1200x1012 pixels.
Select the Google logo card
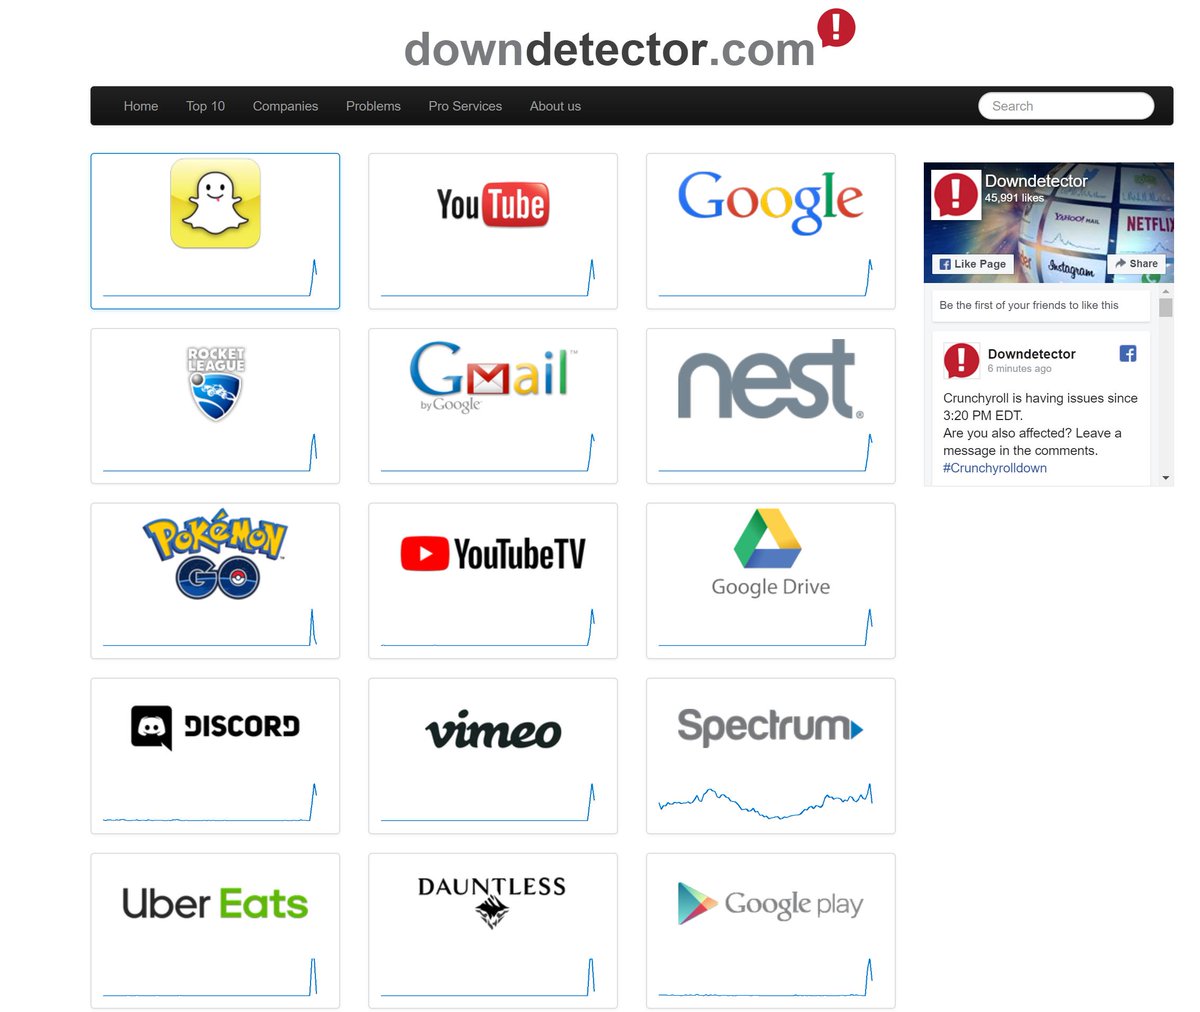tap(771, 231)
